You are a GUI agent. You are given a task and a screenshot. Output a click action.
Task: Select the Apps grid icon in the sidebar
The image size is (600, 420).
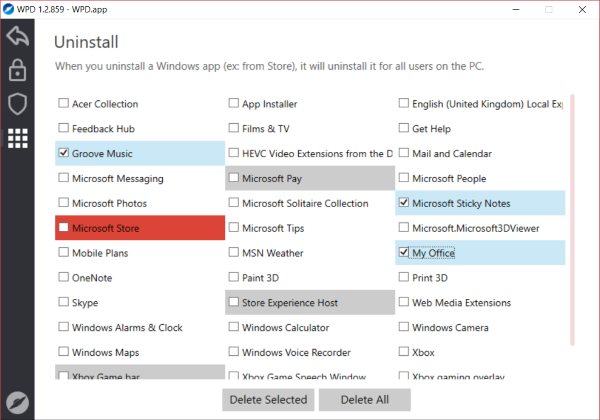tap(17, 138)
